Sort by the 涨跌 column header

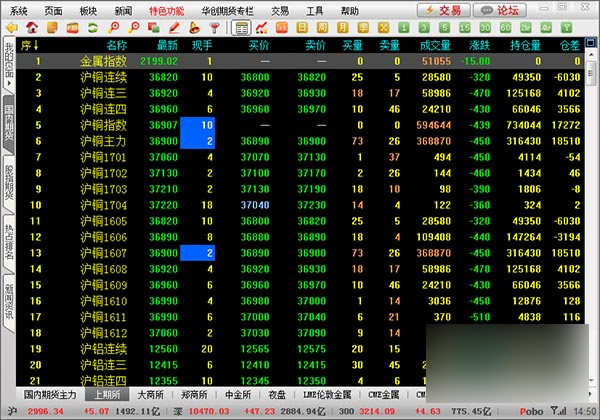coord(479,46)
